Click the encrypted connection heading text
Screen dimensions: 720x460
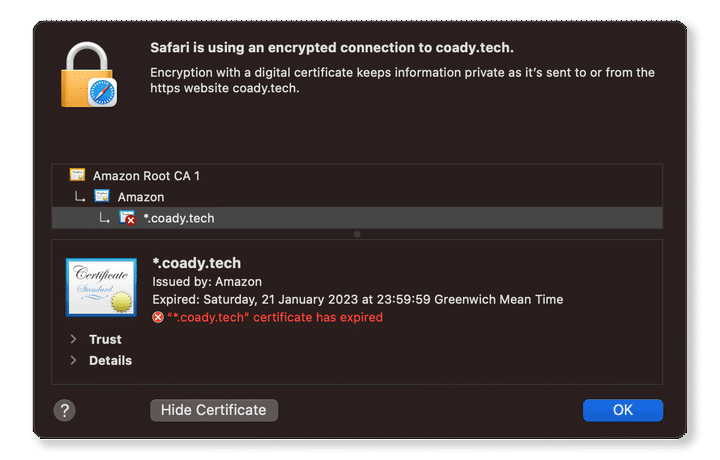pyautogui.click(x=332, y=48)
